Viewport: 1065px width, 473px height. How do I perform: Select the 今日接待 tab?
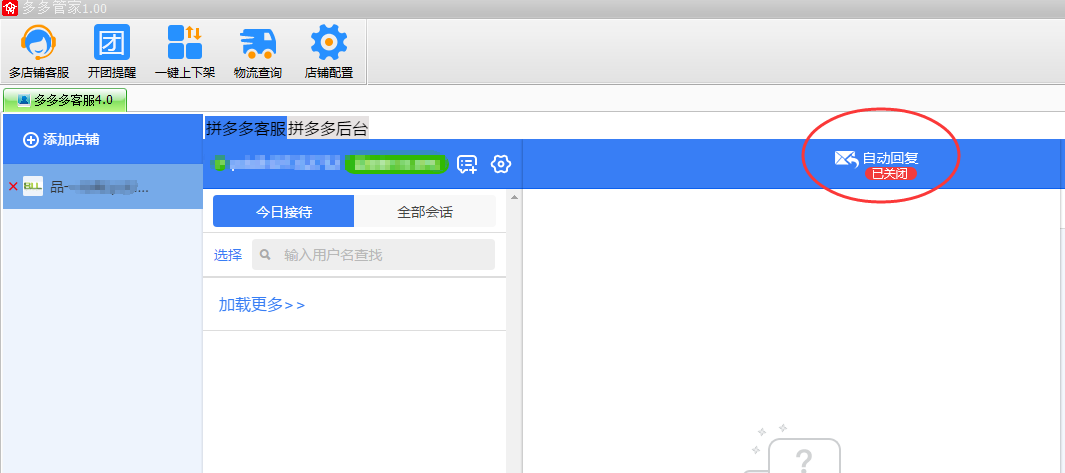tap(283, 211)
